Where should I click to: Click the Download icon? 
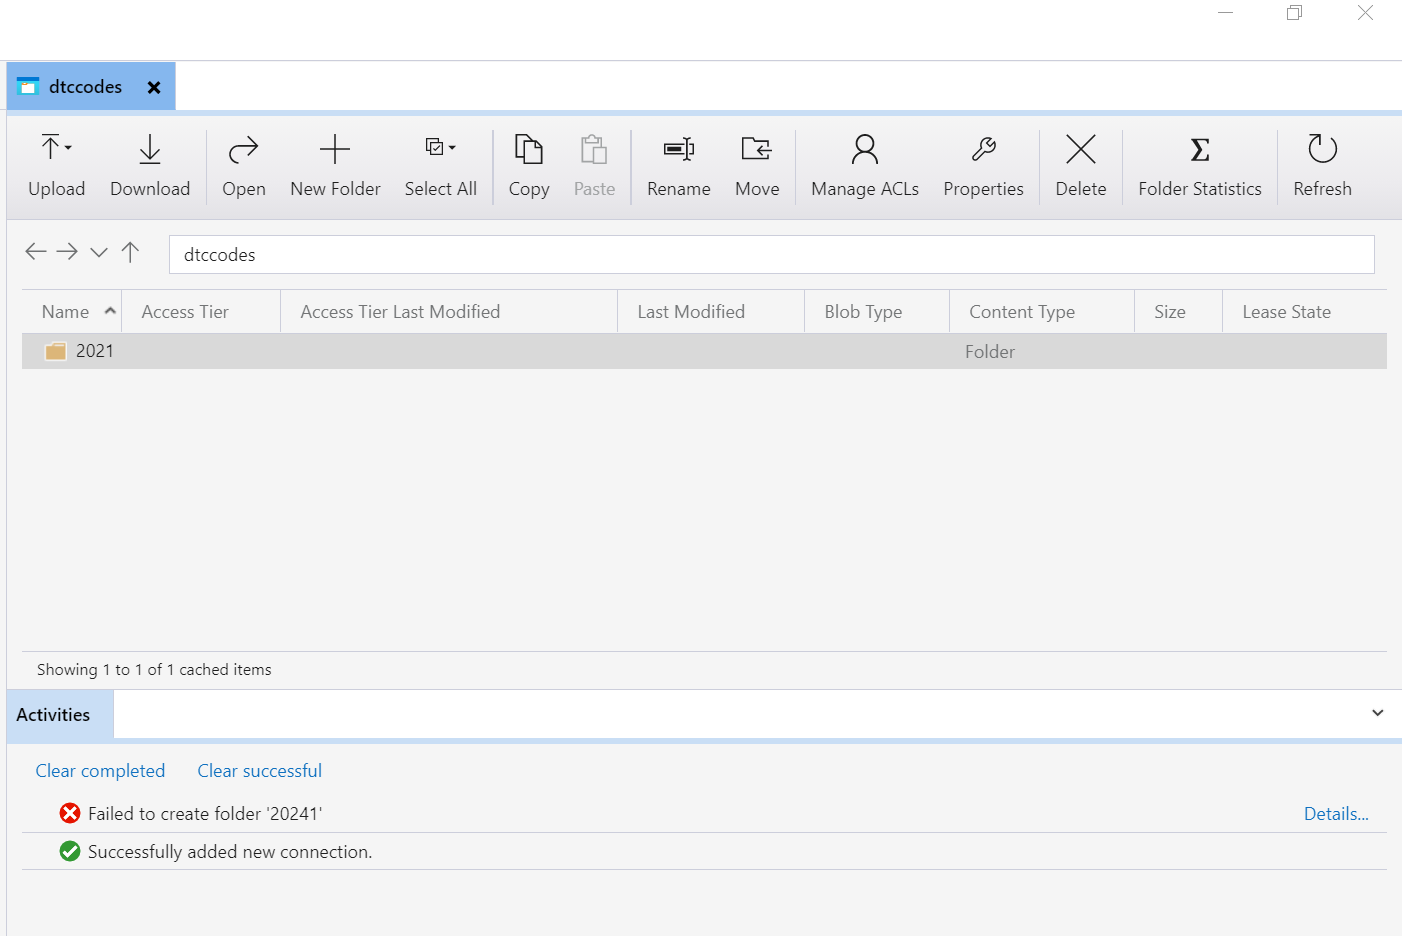(149, 165)
